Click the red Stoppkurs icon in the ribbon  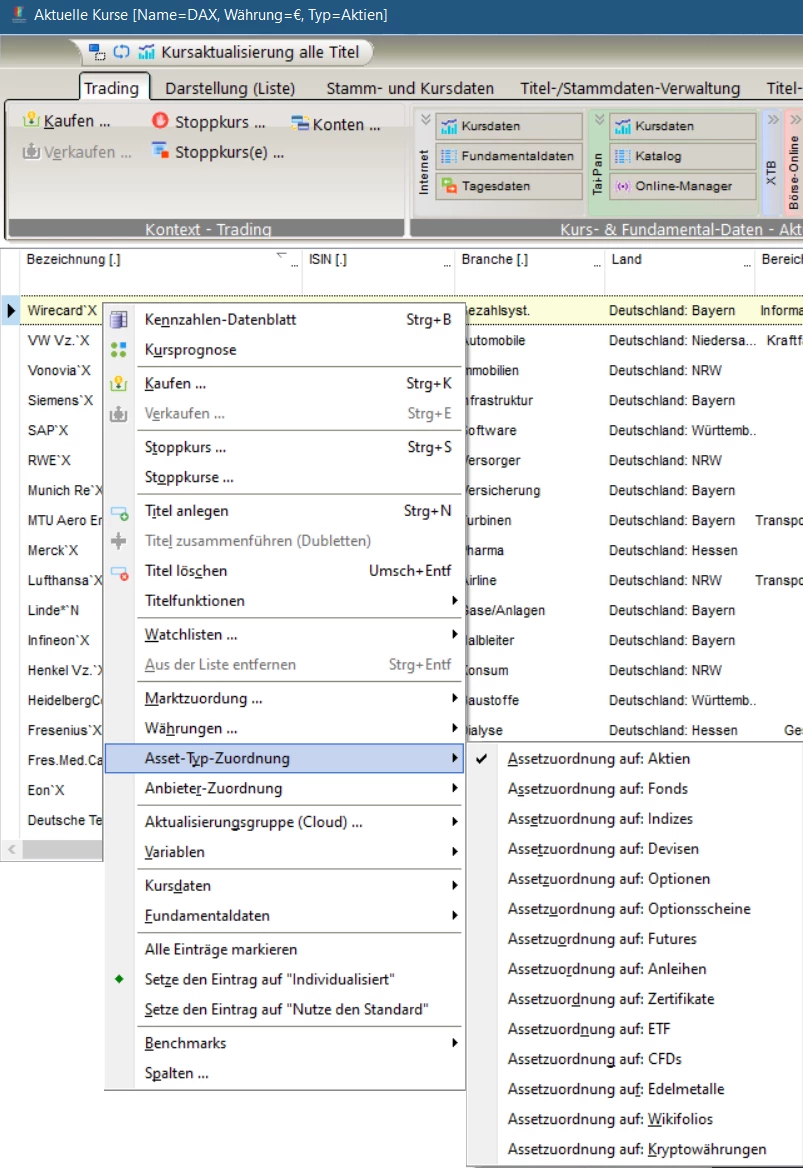click(x=160, y=120)
